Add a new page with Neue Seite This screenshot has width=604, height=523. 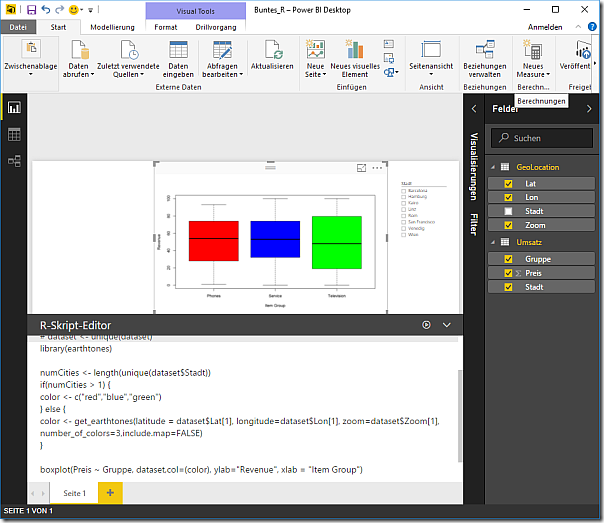[x=315, y=59]
